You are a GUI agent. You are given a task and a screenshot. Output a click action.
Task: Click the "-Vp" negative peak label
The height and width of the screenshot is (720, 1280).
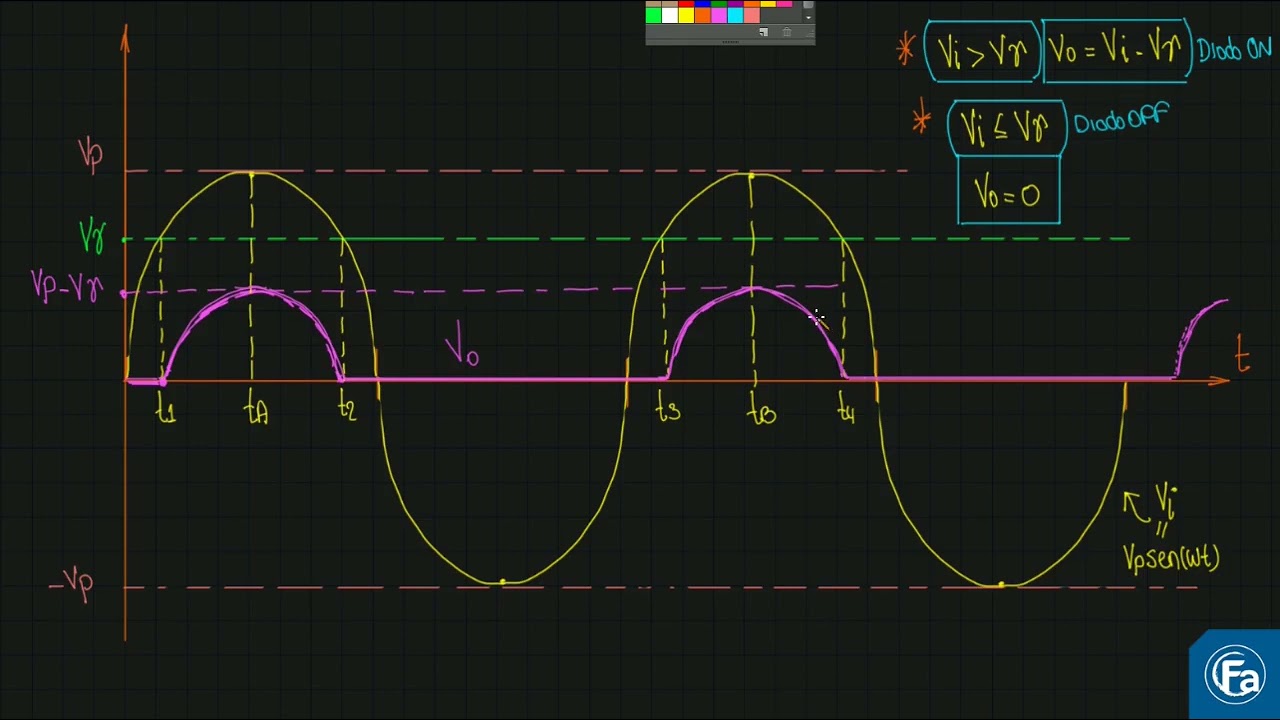pyautogui.click(x=71, y=583)
